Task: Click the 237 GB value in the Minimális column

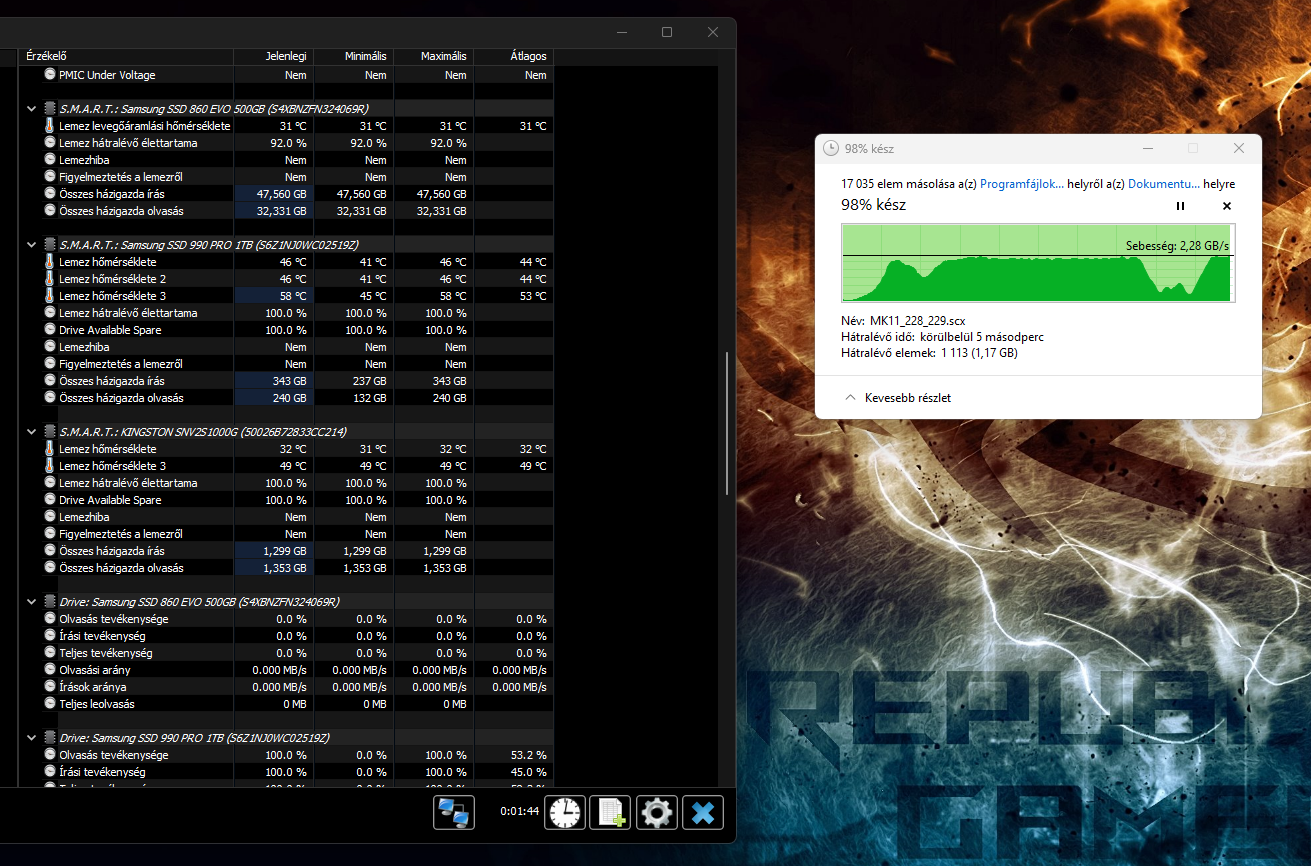Action: pyautogui.click(x=369, y=381)
